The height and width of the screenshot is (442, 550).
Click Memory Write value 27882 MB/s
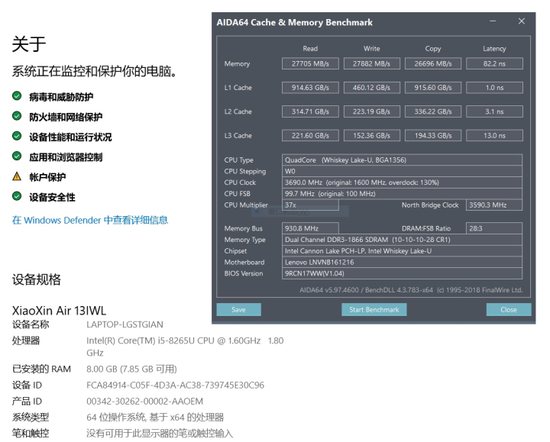coord(372,63)
